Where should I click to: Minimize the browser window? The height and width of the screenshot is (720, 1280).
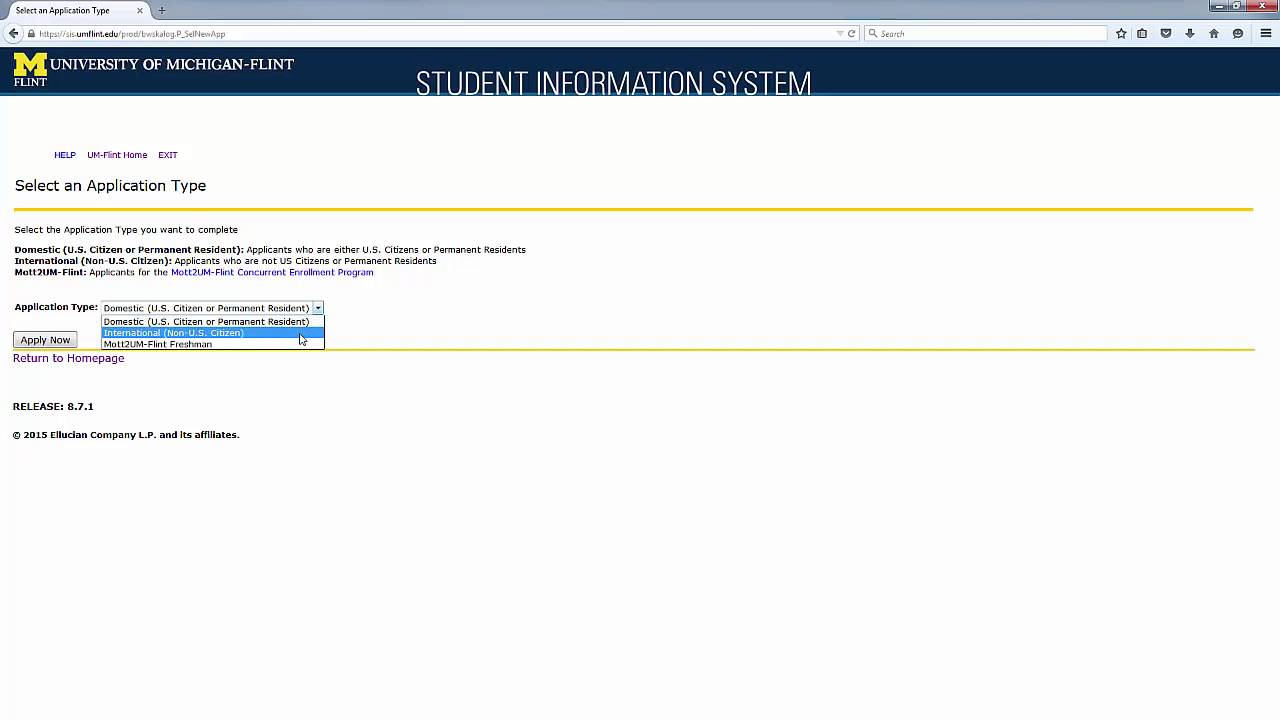click(x=1218, y=5)
